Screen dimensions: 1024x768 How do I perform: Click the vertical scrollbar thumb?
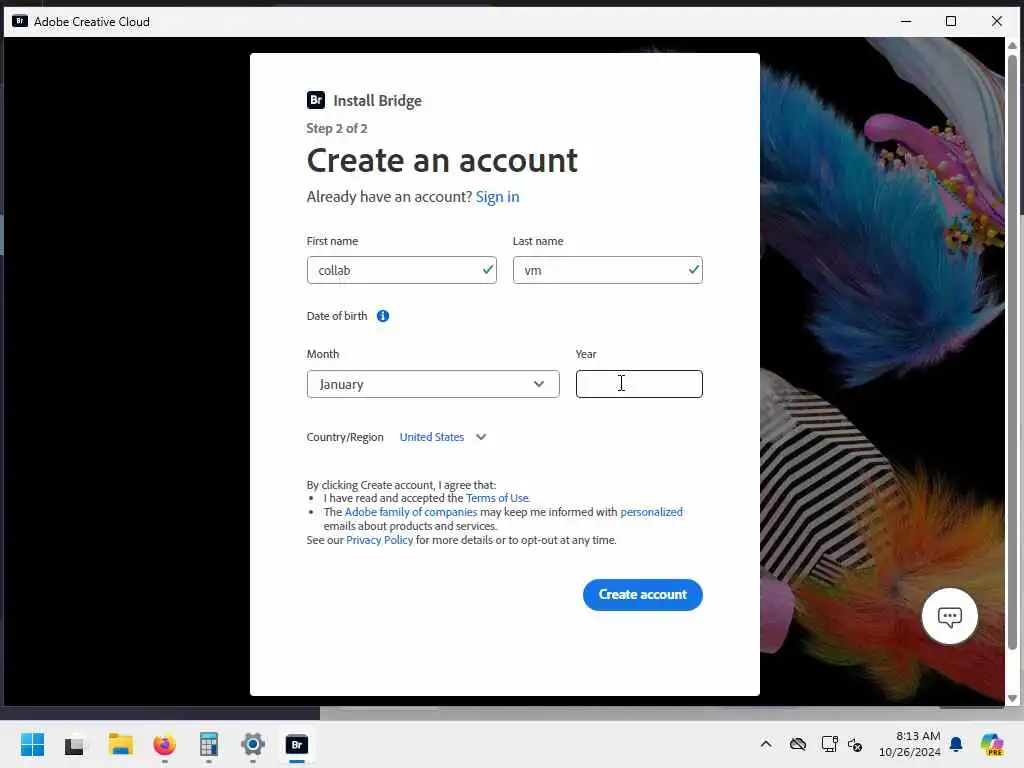[1012, 353]
